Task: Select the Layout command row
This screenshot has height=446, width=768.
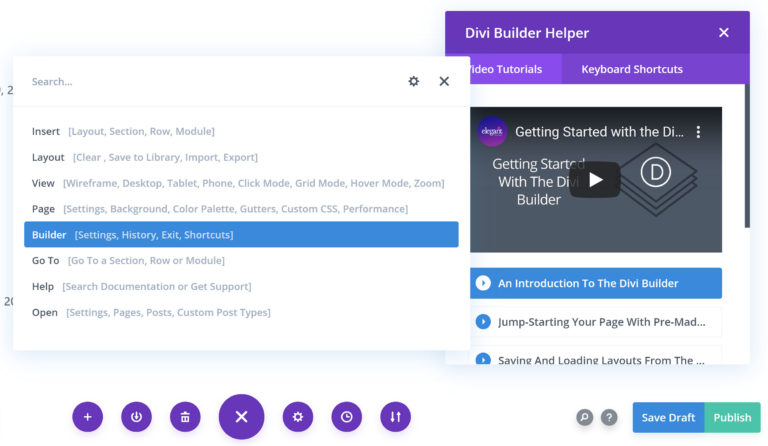Action: (x=241, y=157)
